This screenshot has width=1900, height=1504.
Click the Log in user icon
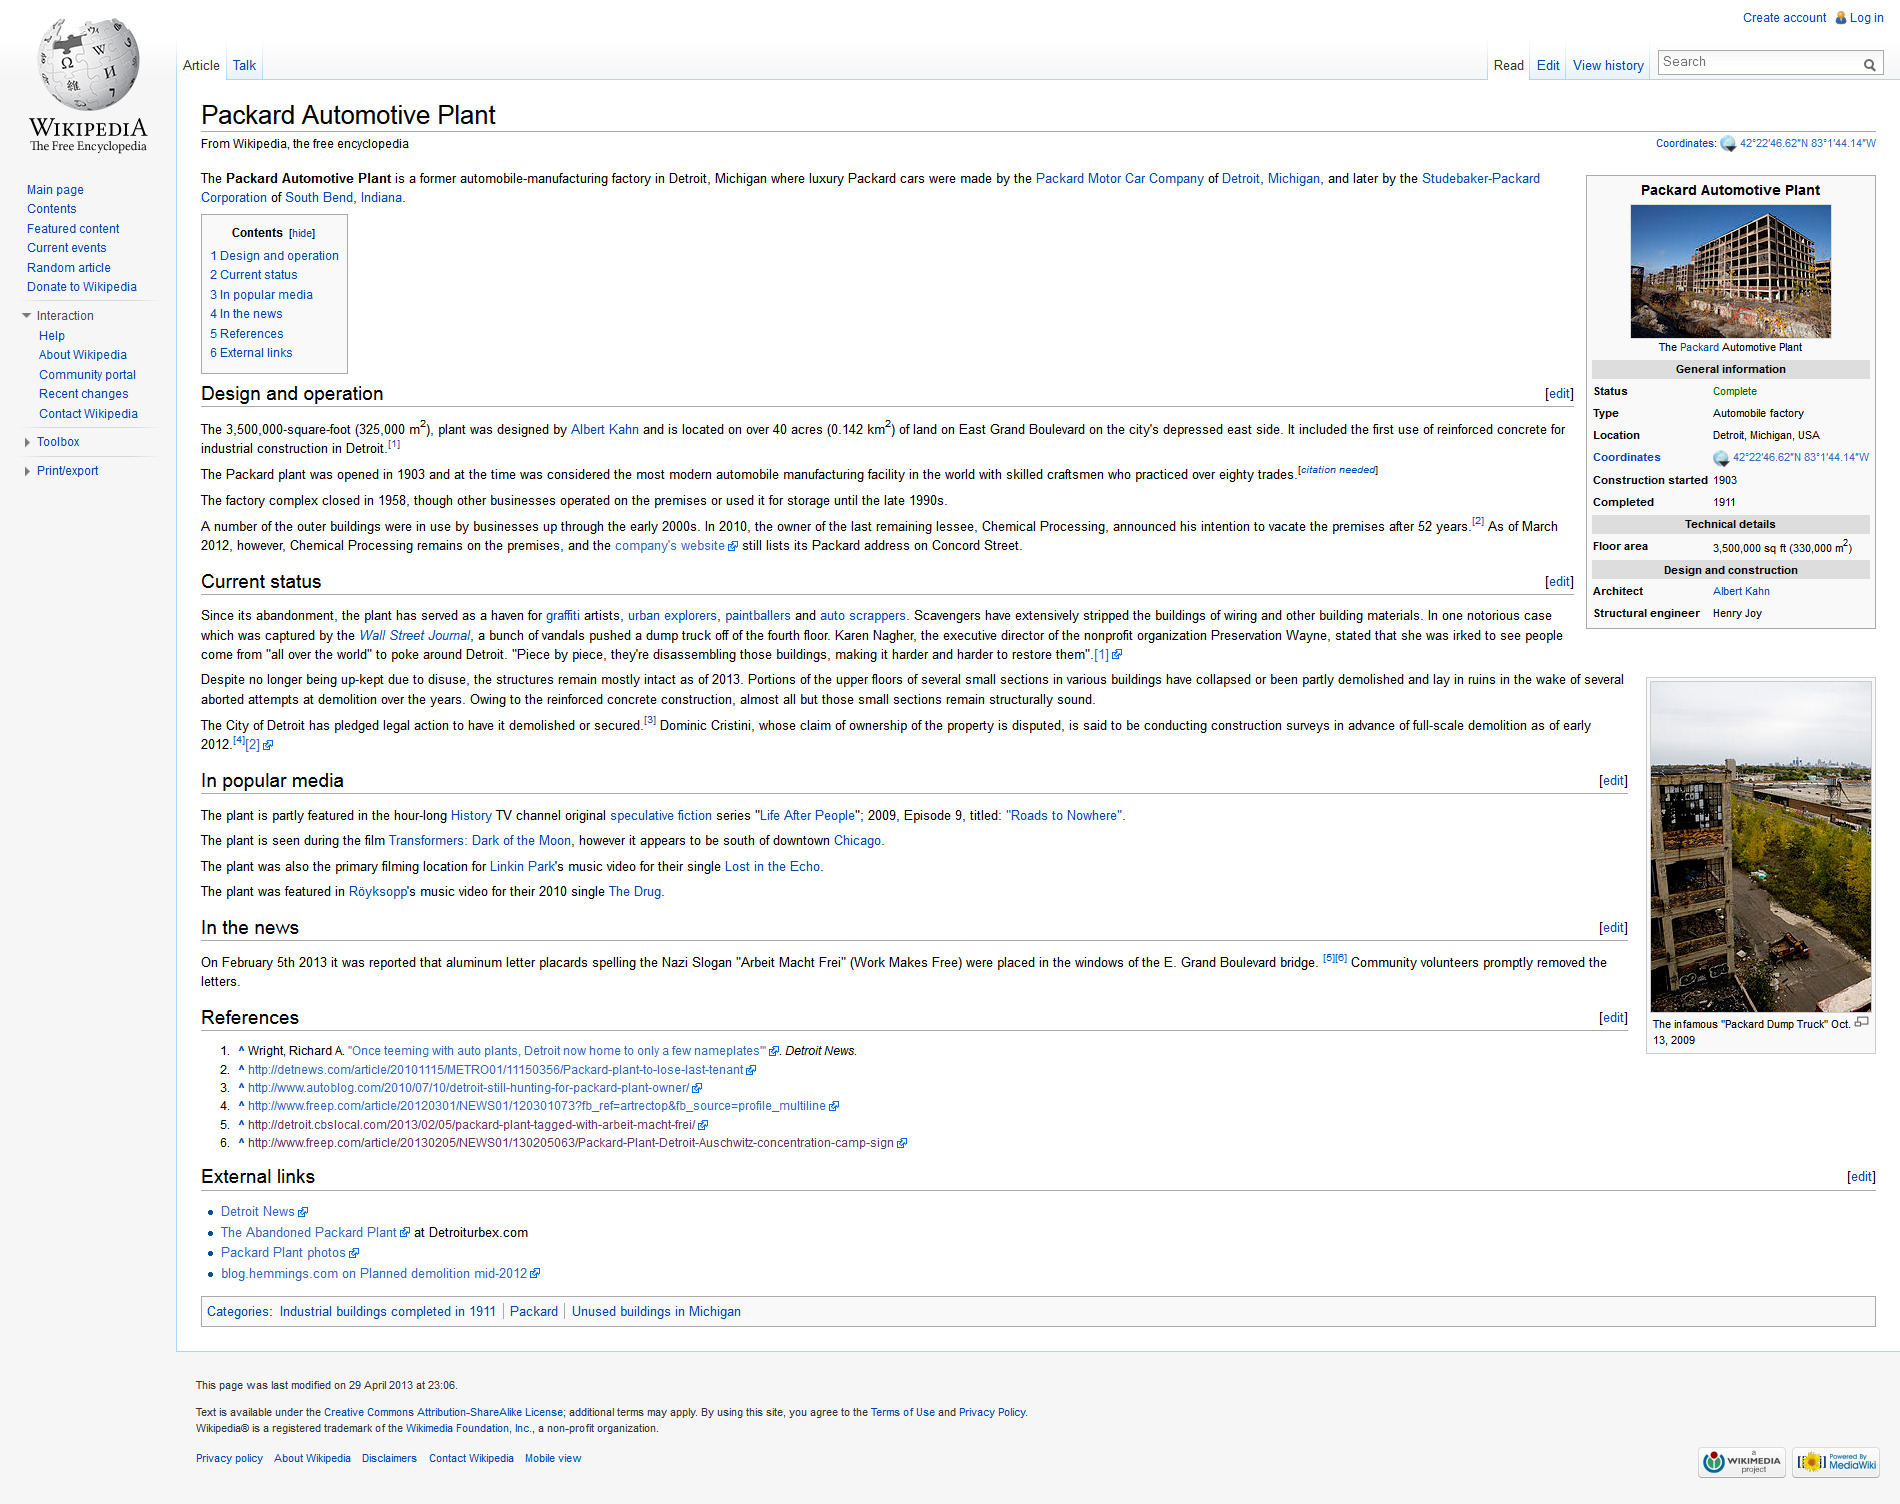pos(1840,18)
